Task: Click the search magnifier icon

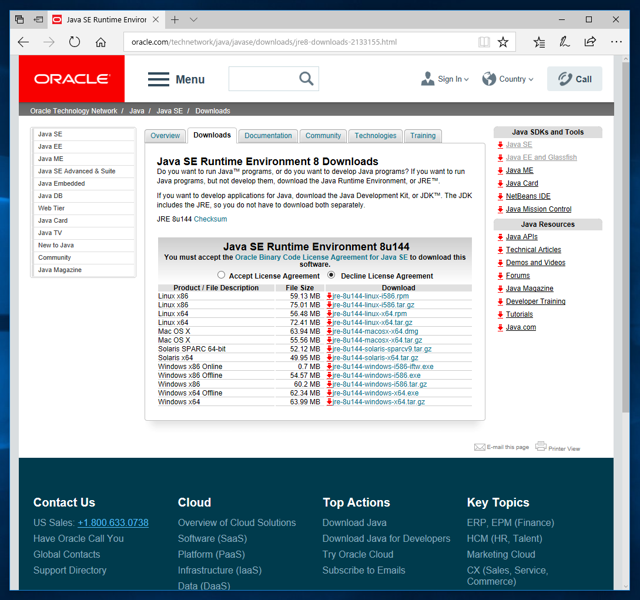Action: point(306,78)
